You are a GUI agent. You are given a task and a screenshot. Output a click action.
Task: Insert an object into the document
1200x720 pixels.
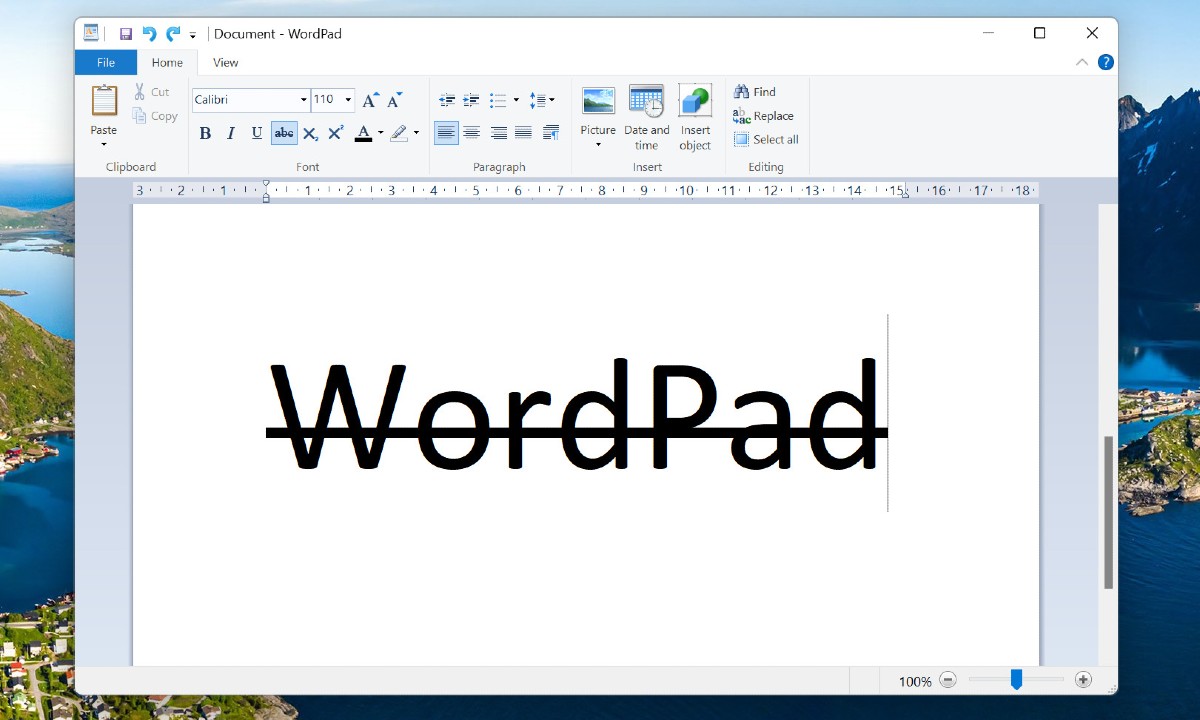tap(695, 115)
